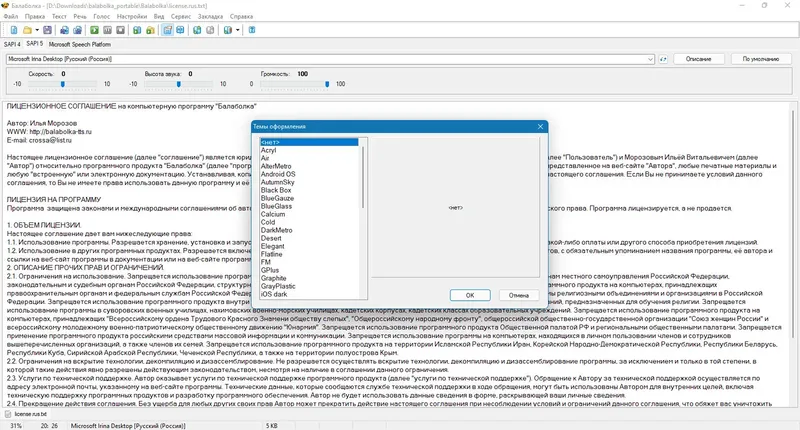
Task: Click the Stop playback toolbar icon
Action: (120, 30)
